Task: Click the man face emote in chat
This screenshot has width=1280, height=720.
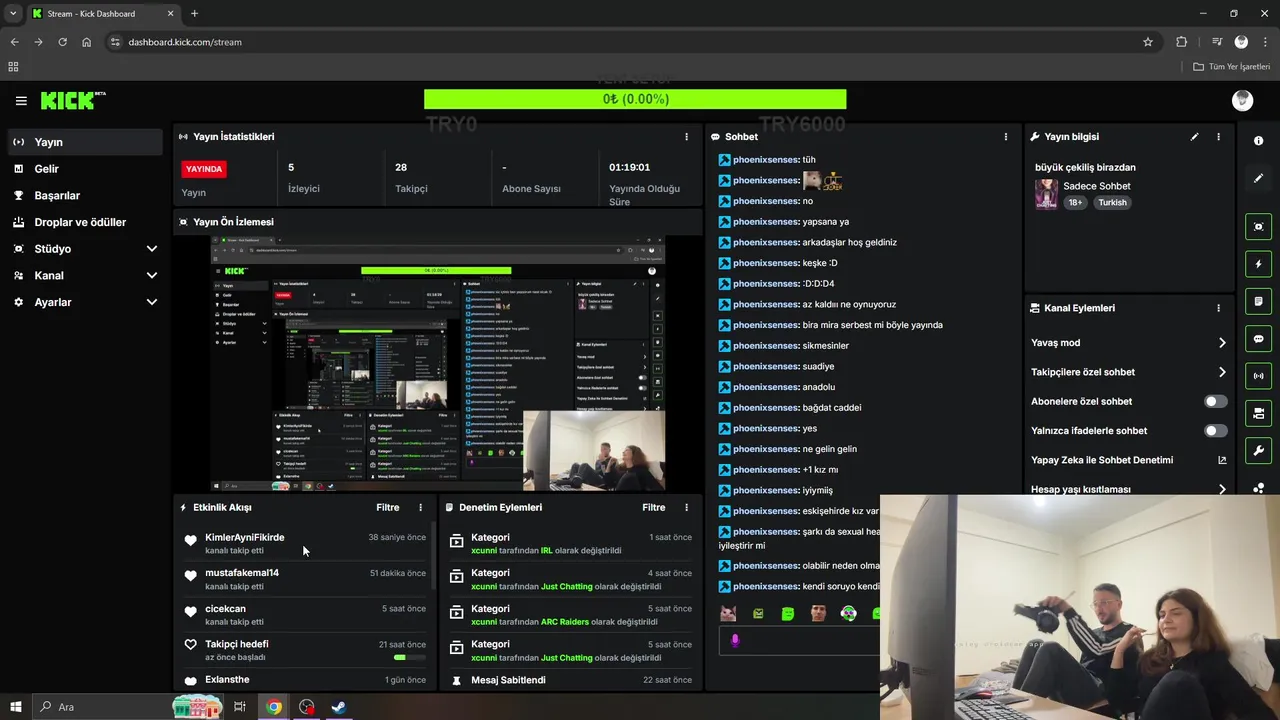Action: (x=818, y=613)
